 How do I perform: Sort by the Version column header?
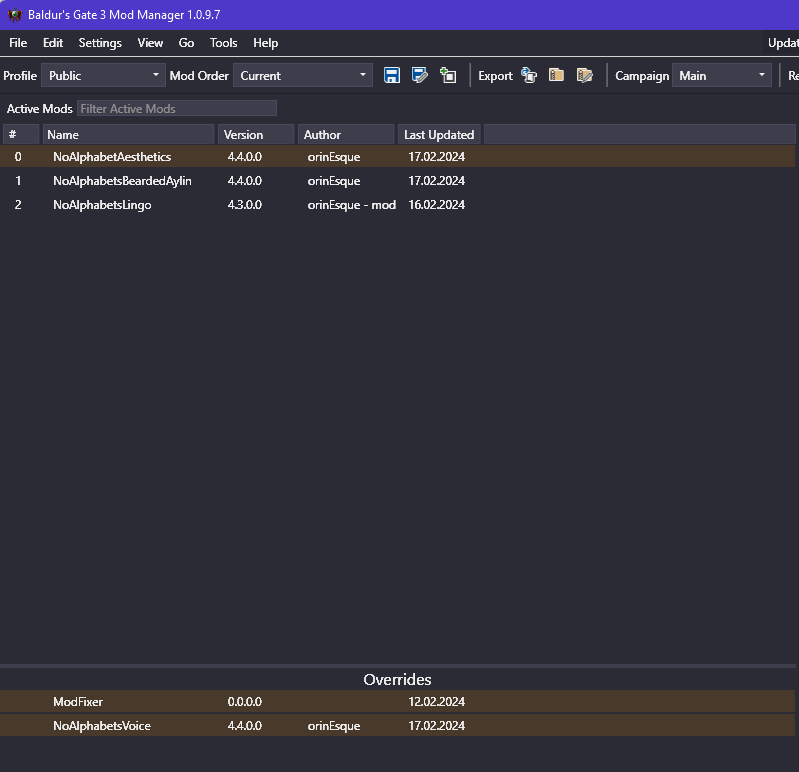tap(256, 135)
